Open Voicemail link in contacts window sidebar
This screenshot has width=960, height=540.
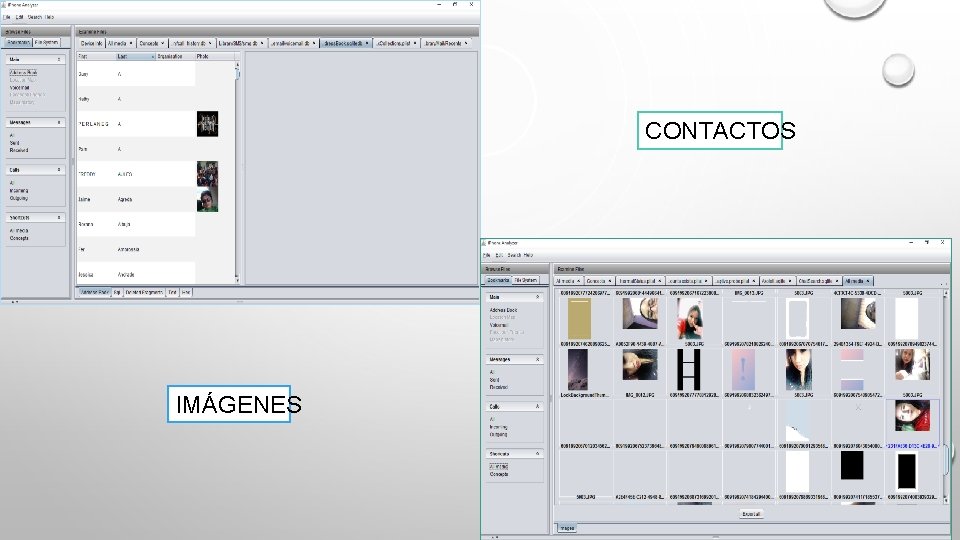(x=20, y=88)
